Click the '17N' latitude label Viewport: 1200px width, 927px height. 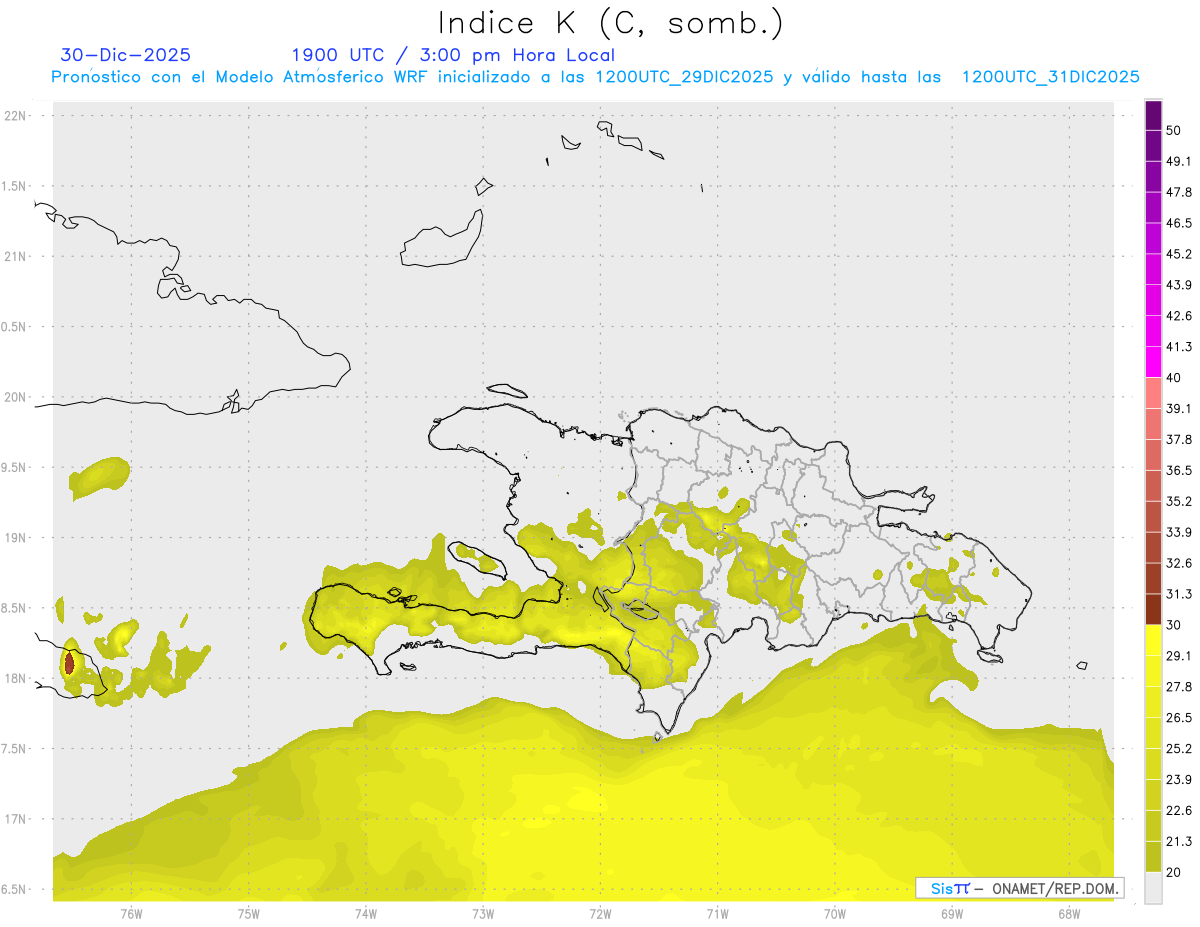coord(16,819)
